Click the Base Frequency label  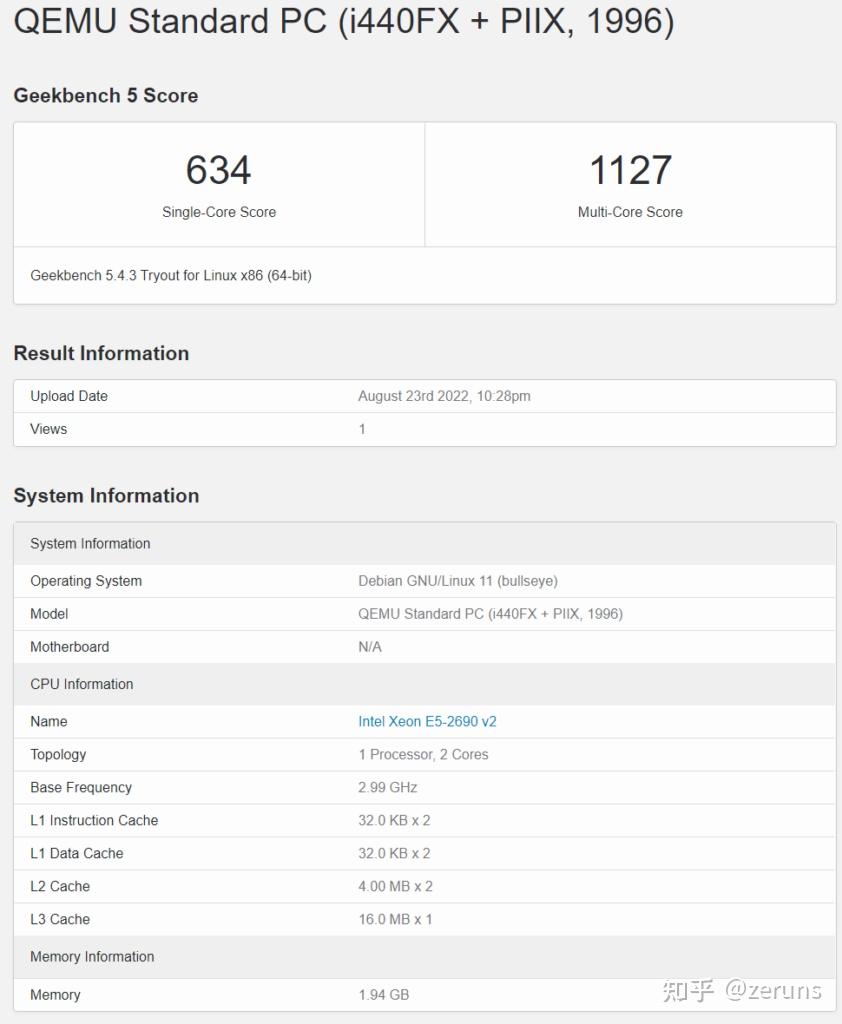(x=81, y=787)
